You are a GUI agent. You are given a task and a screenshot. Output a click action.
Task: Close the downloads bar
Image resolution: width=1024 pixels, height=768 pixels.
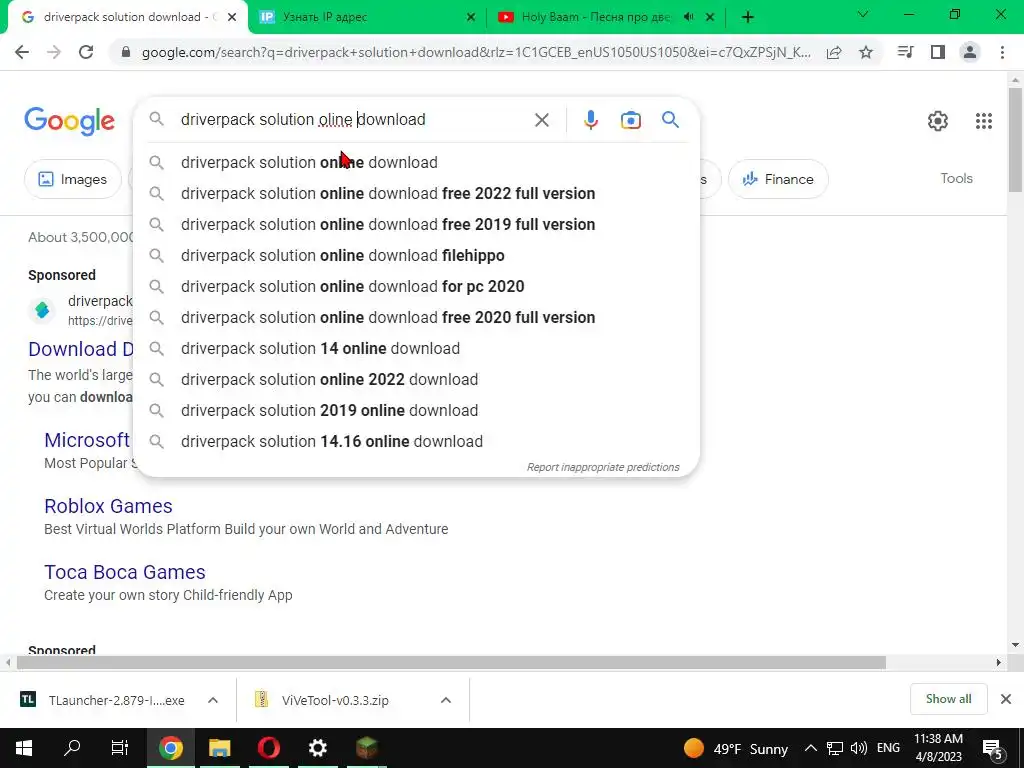(x=1006, y=699)
